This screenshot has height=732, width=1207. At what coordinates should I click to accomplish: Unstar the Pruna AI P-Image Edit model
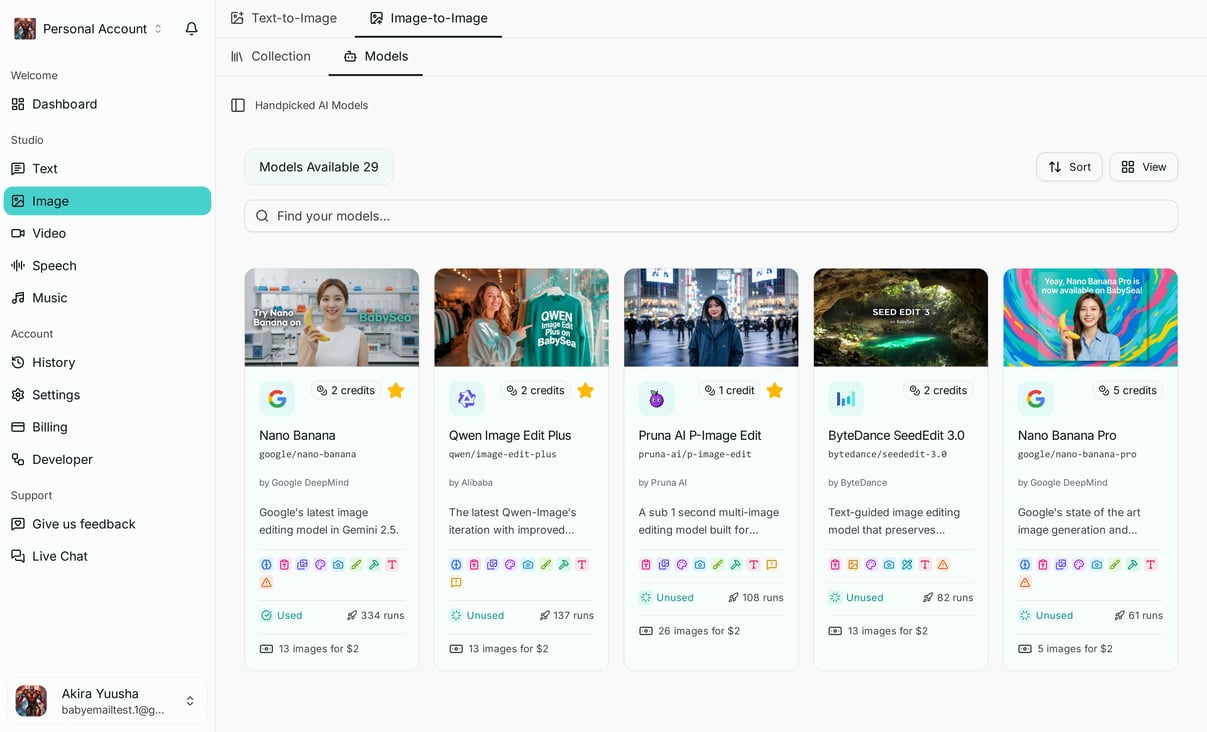click(774, 390)
